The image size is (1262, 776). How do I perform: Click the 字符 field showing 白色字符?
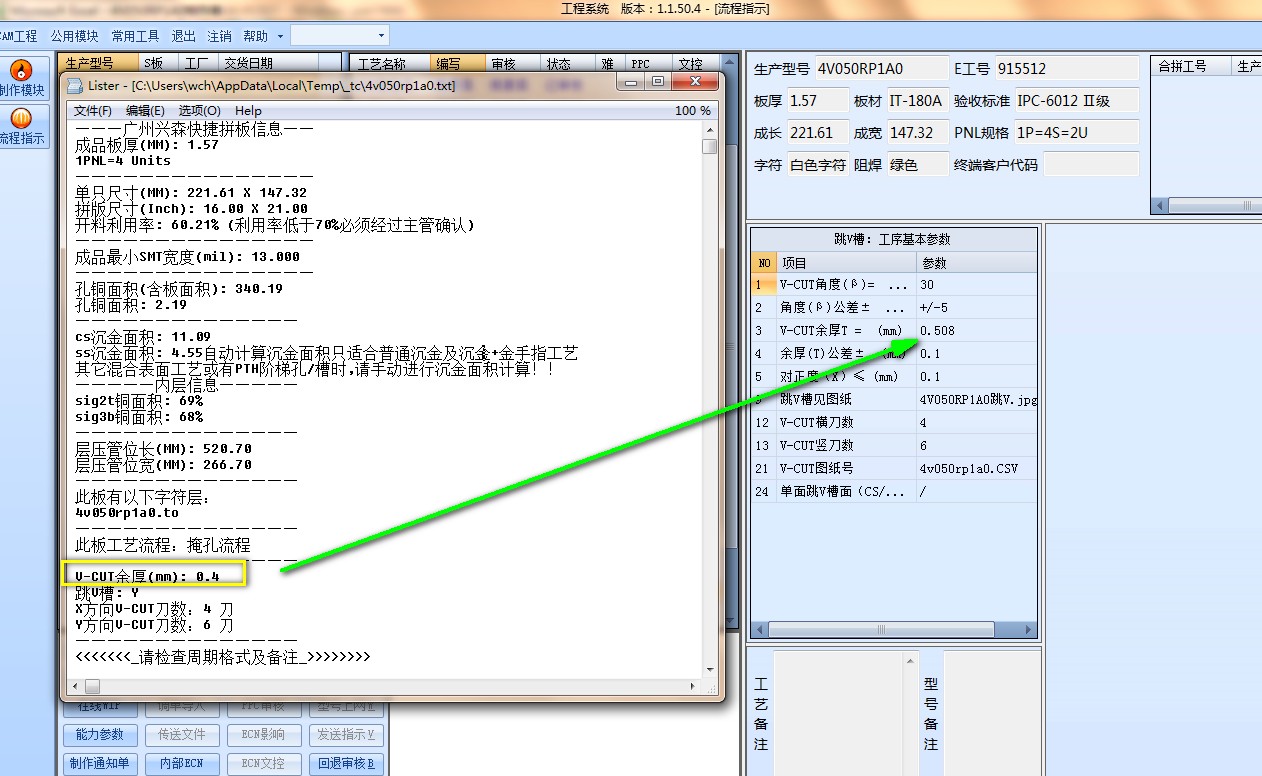(x=817, y=165)
